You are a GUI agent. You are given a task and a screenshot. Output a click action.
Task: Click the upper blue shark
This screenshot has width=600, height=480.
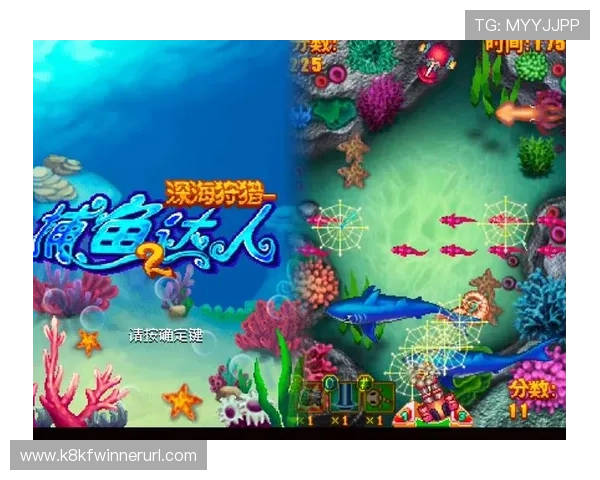tap(380, 308)
